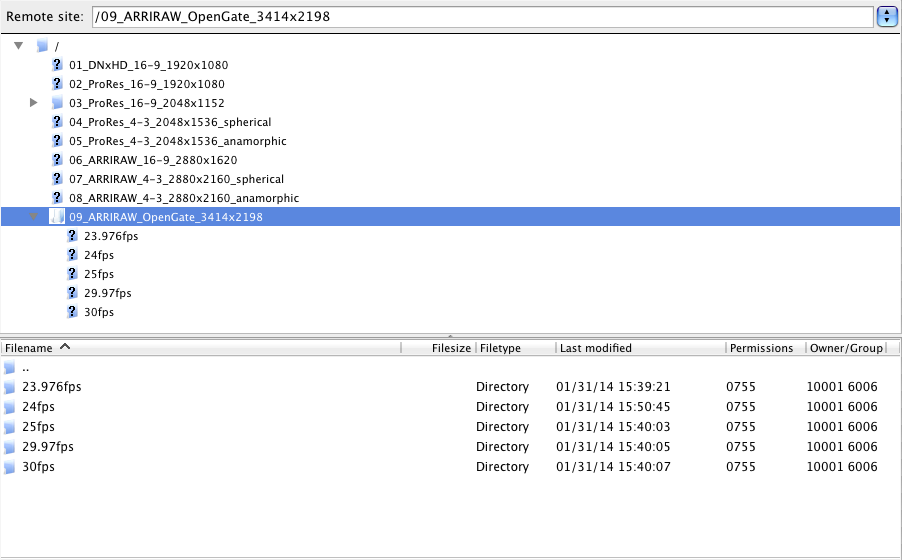Sort by the Filename column header
This screenshot has width=902, height=560.
tap(201, 348)
